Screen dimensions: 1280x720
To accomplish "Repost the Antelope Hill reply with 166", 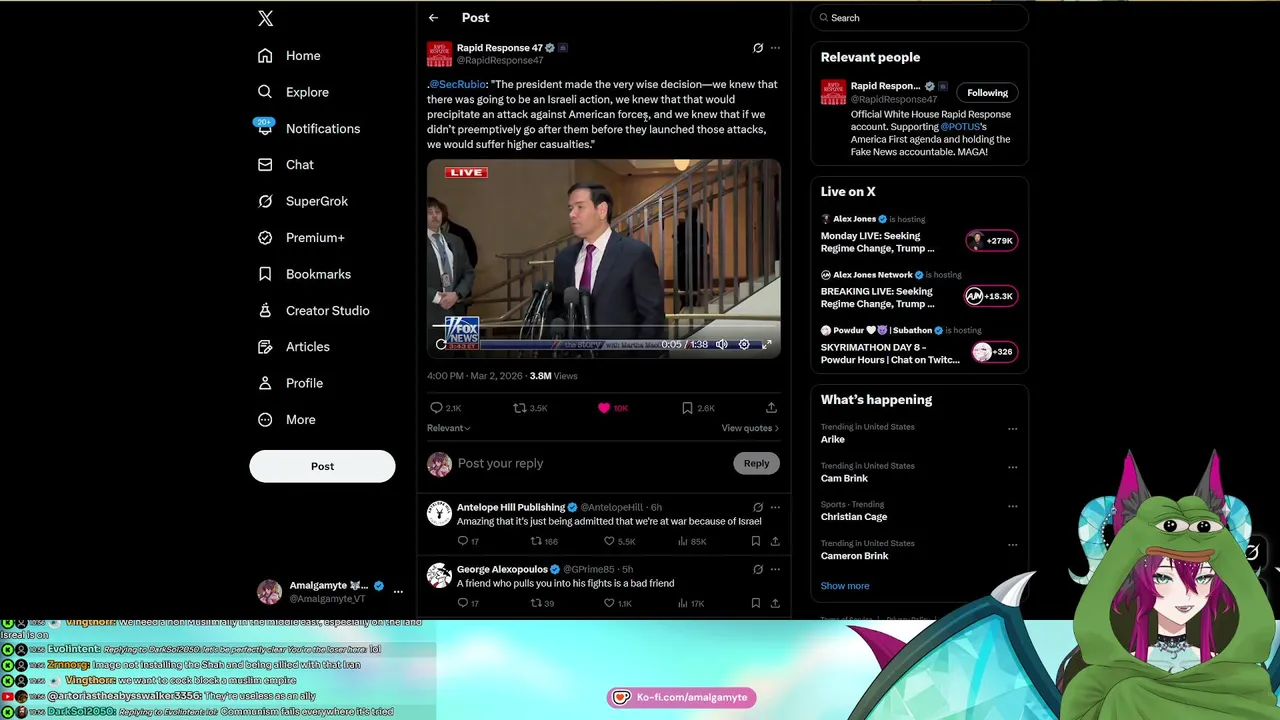I will point(536,541).
